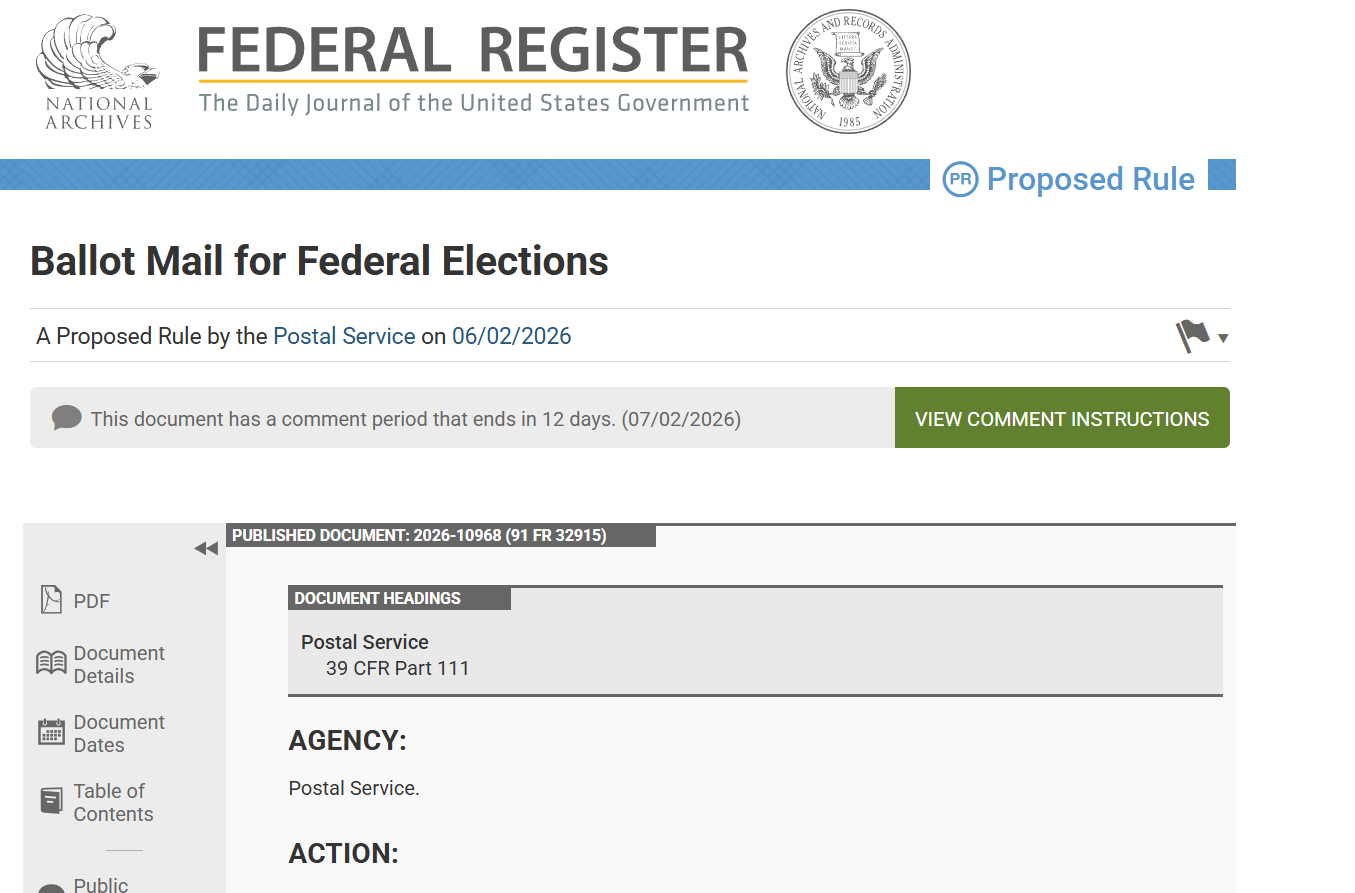Click the PR Proposed Rule circle icon
The image size is (1355, 893).
coord(960,179)
